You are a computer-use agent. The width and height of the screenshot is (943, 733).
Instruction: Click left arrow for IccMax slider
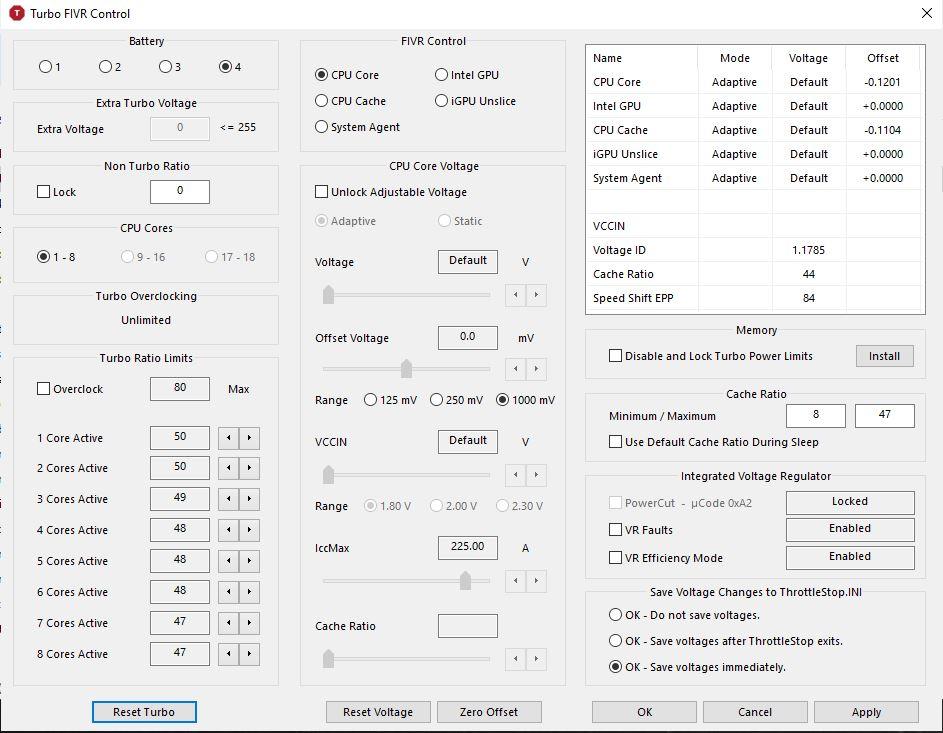517,581
